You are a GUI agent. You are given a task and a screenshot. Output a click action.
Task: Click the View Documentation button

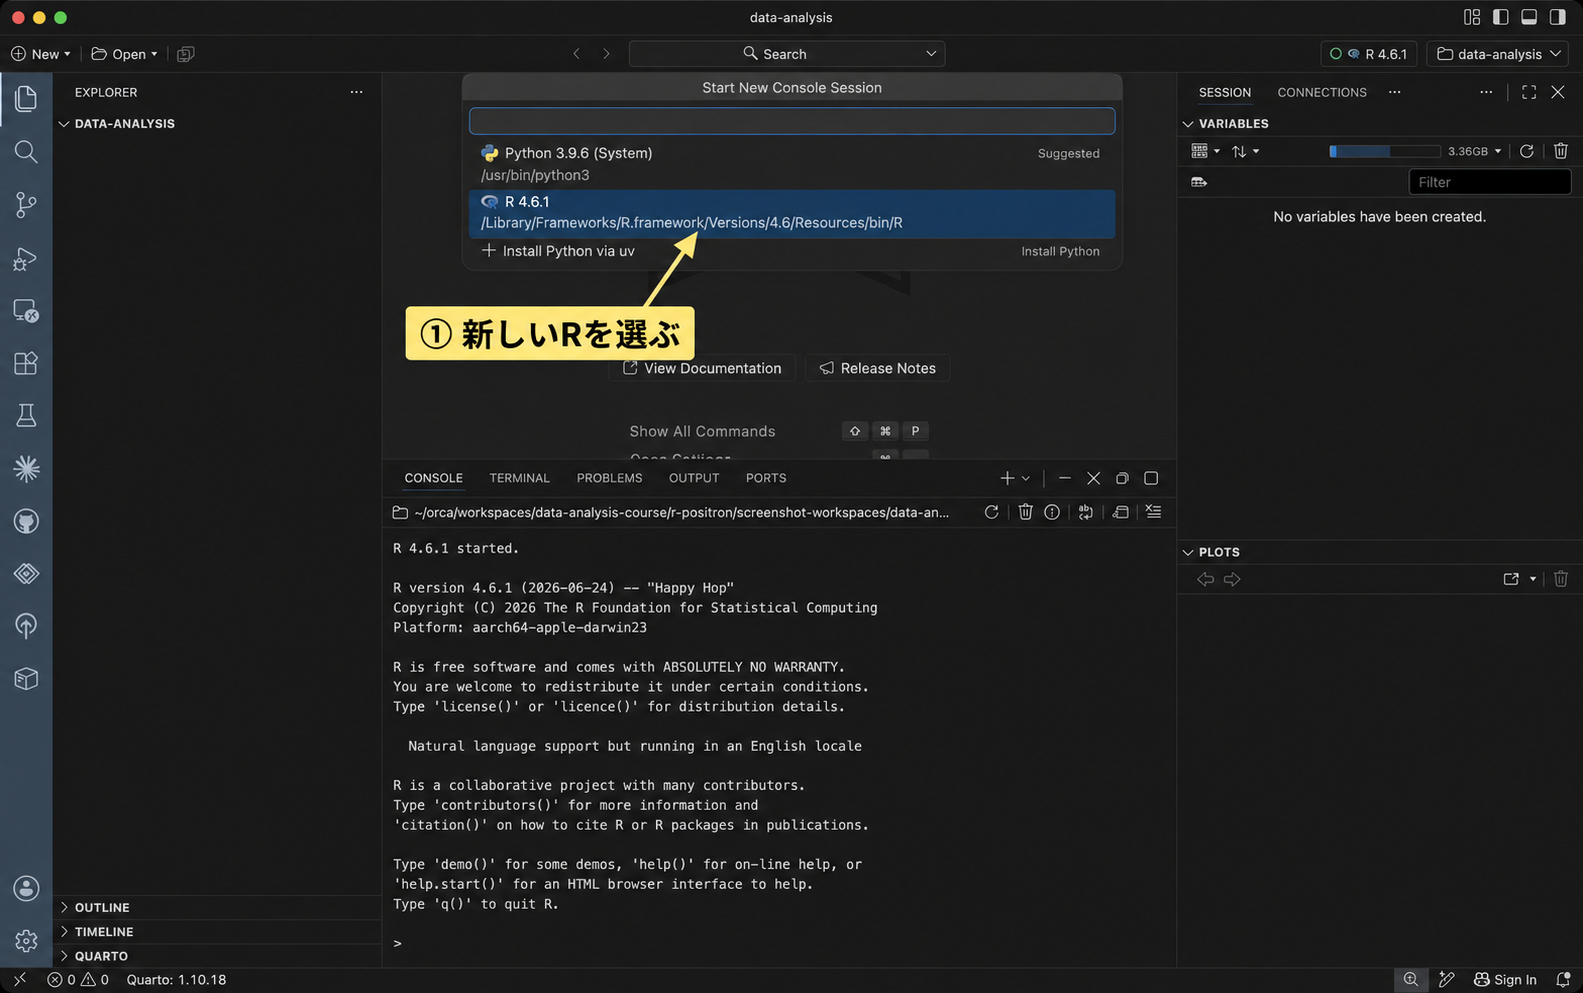(x=702, y=368)
